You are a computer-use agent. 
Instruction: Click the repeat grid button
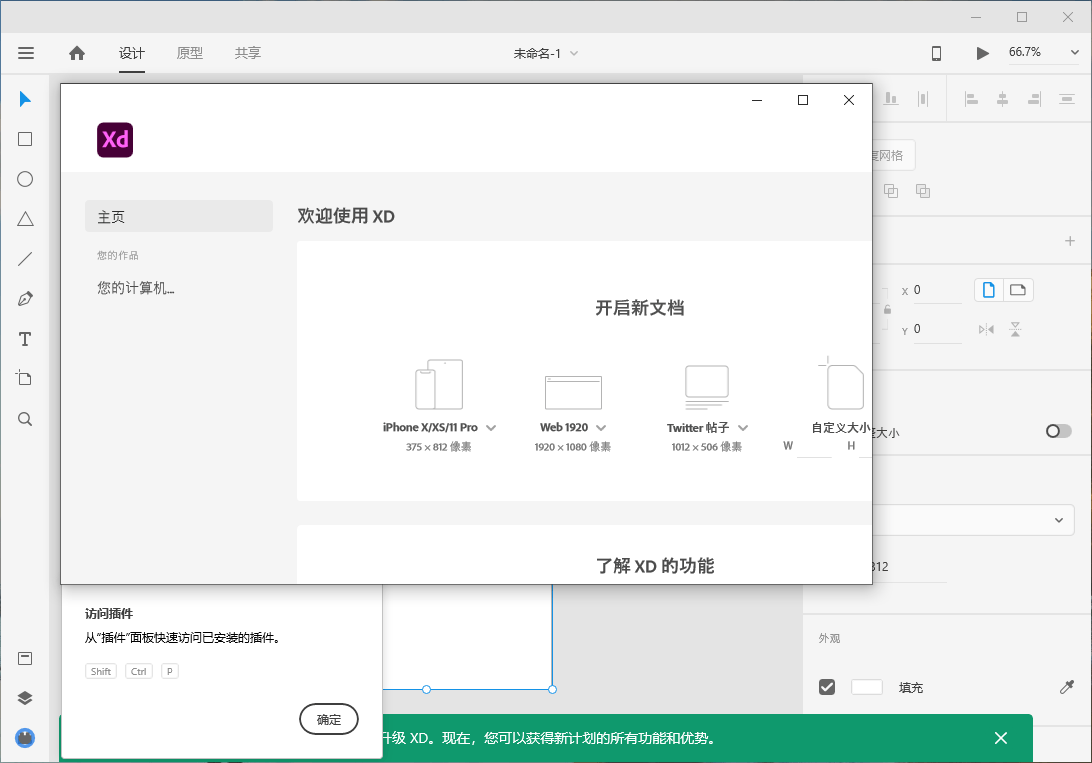[x=894, y=155]
